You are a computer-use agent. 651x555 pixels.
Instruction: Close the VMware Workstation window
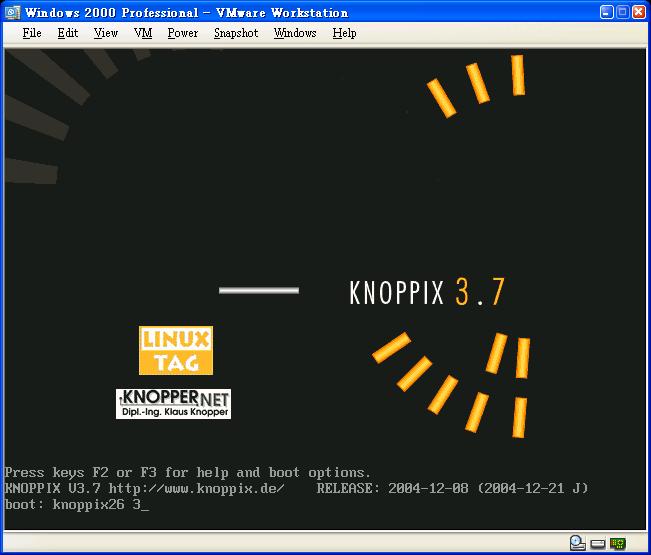(638, 12)
